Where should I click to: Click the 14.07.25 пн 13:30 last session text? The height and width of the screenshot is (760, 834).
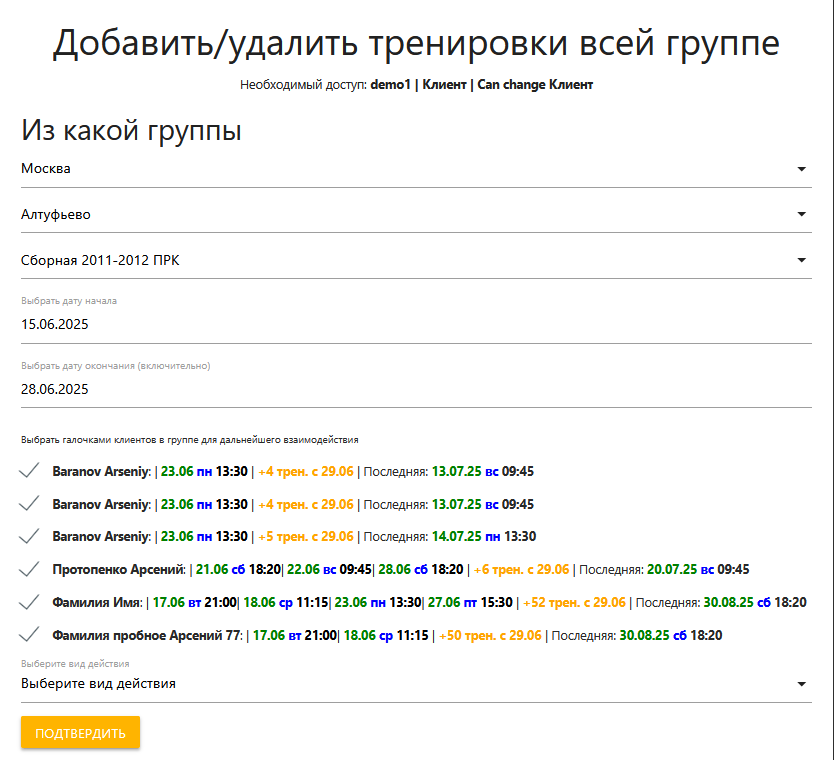(x=484, y=537)
